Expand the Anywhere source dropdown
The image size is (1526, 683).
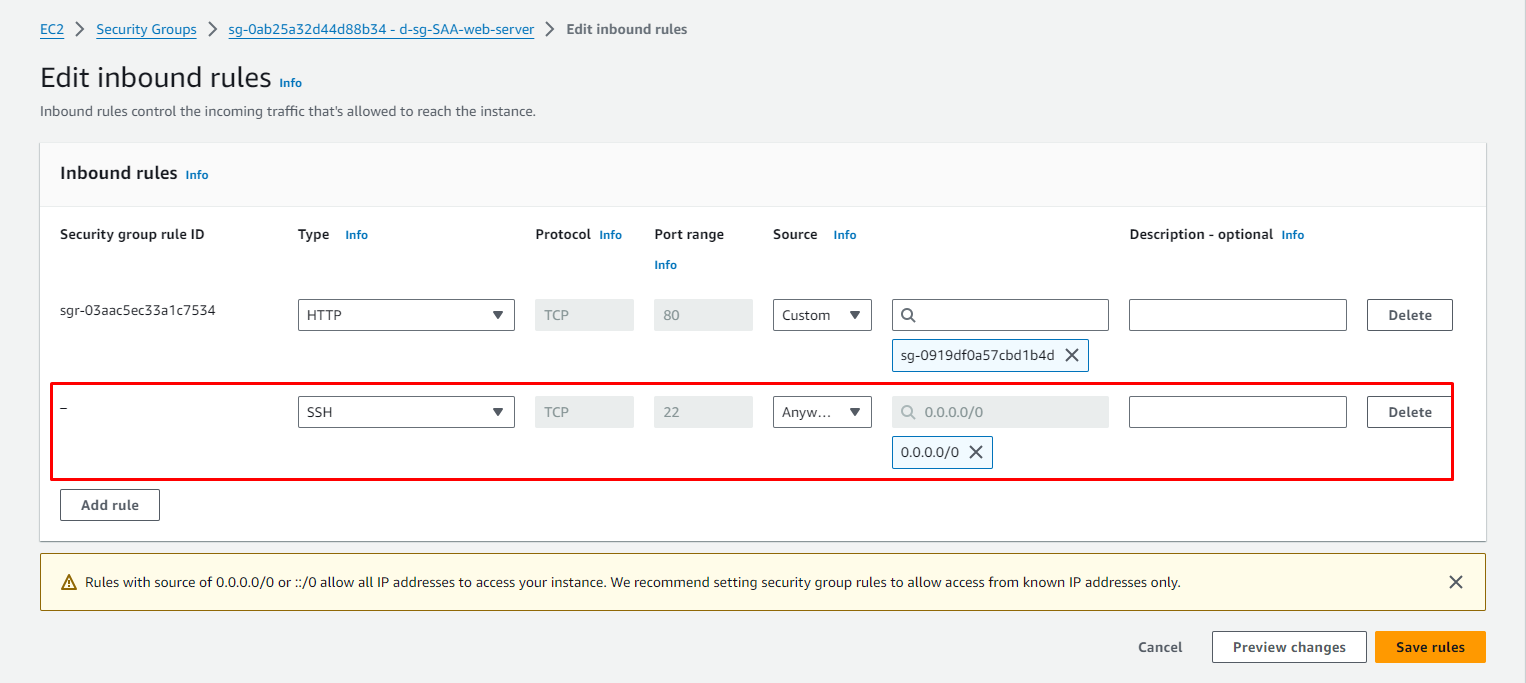coord(821,412)
